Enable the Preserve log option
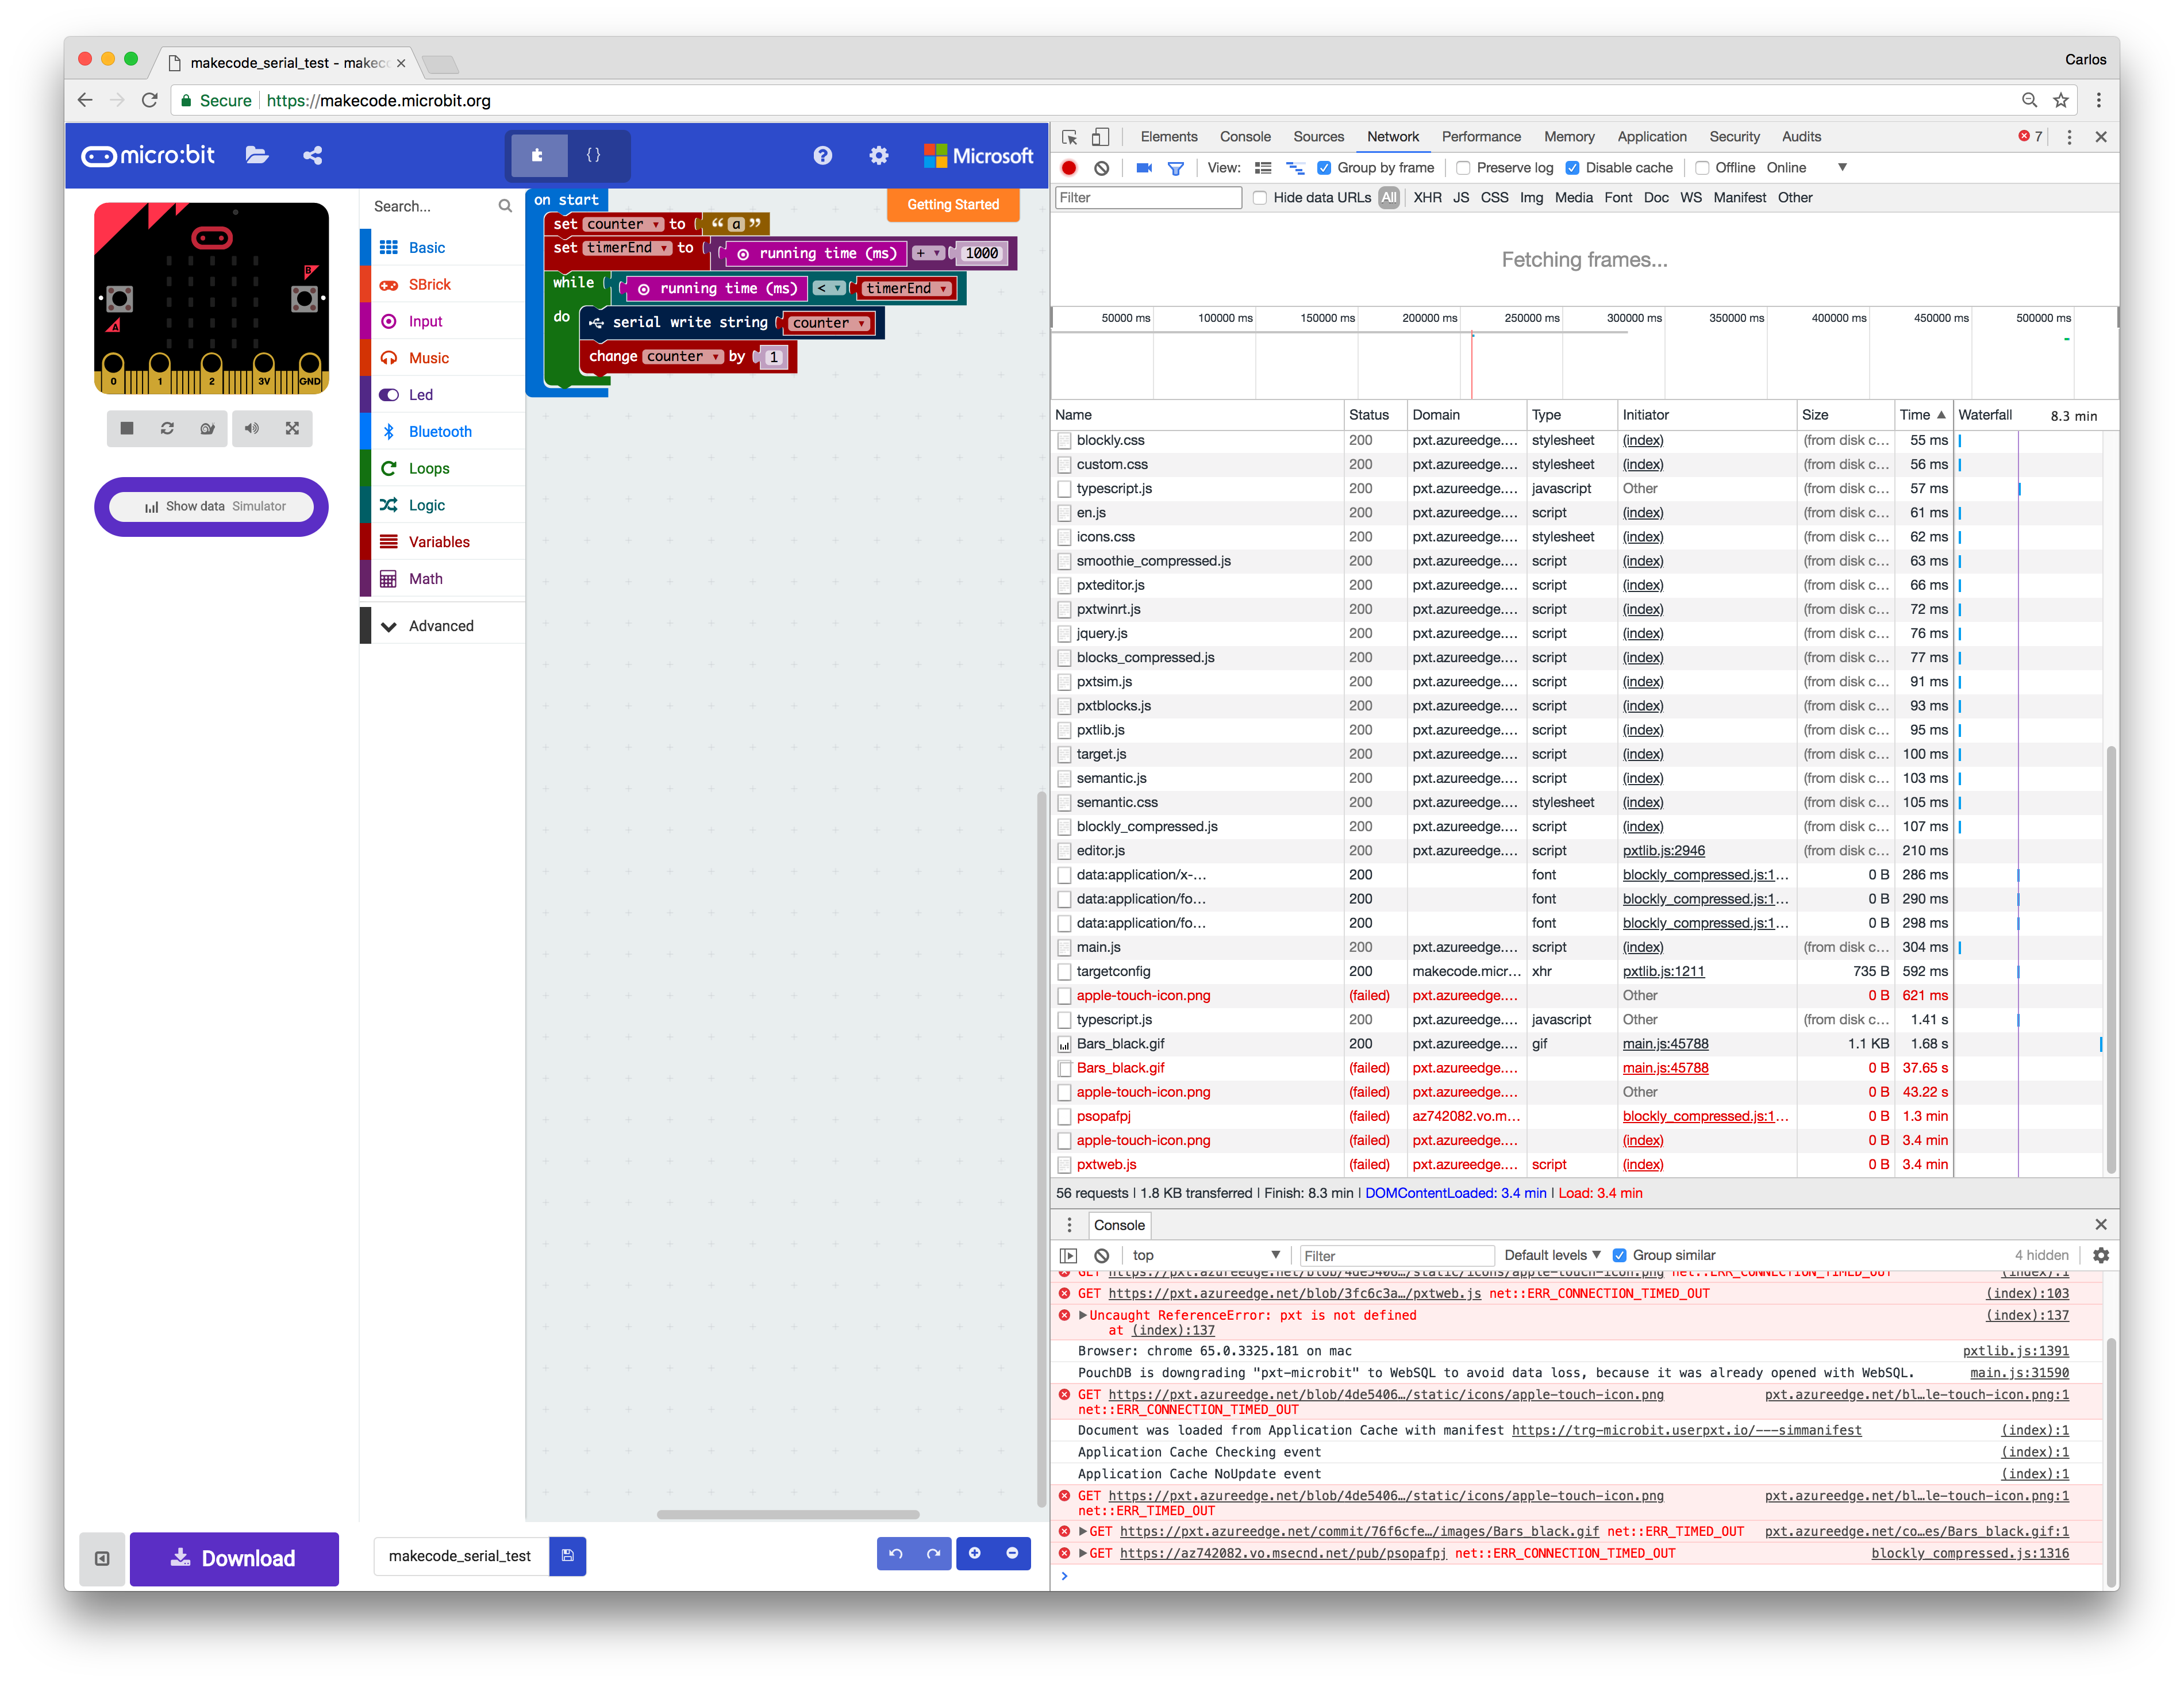This screenshot has height=1683, width=2184. 1463,167
